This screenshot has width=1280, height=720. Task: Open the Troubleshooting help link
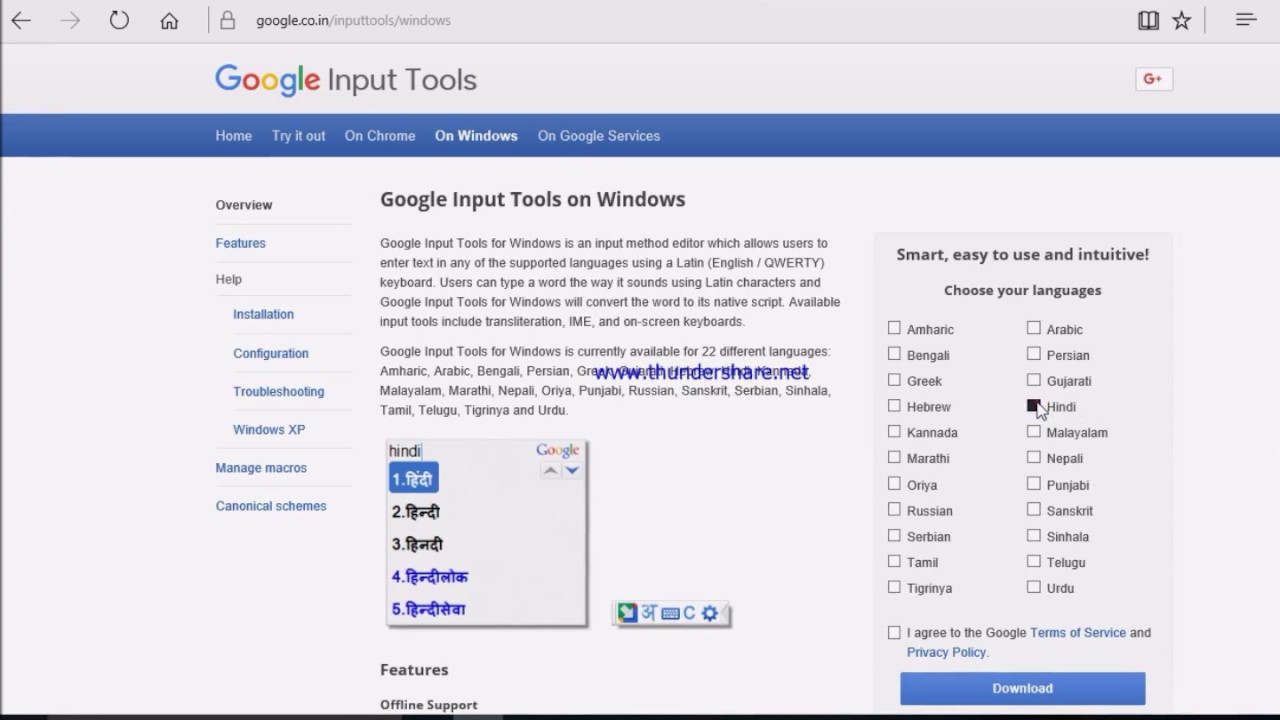click(x=279, y=391)
